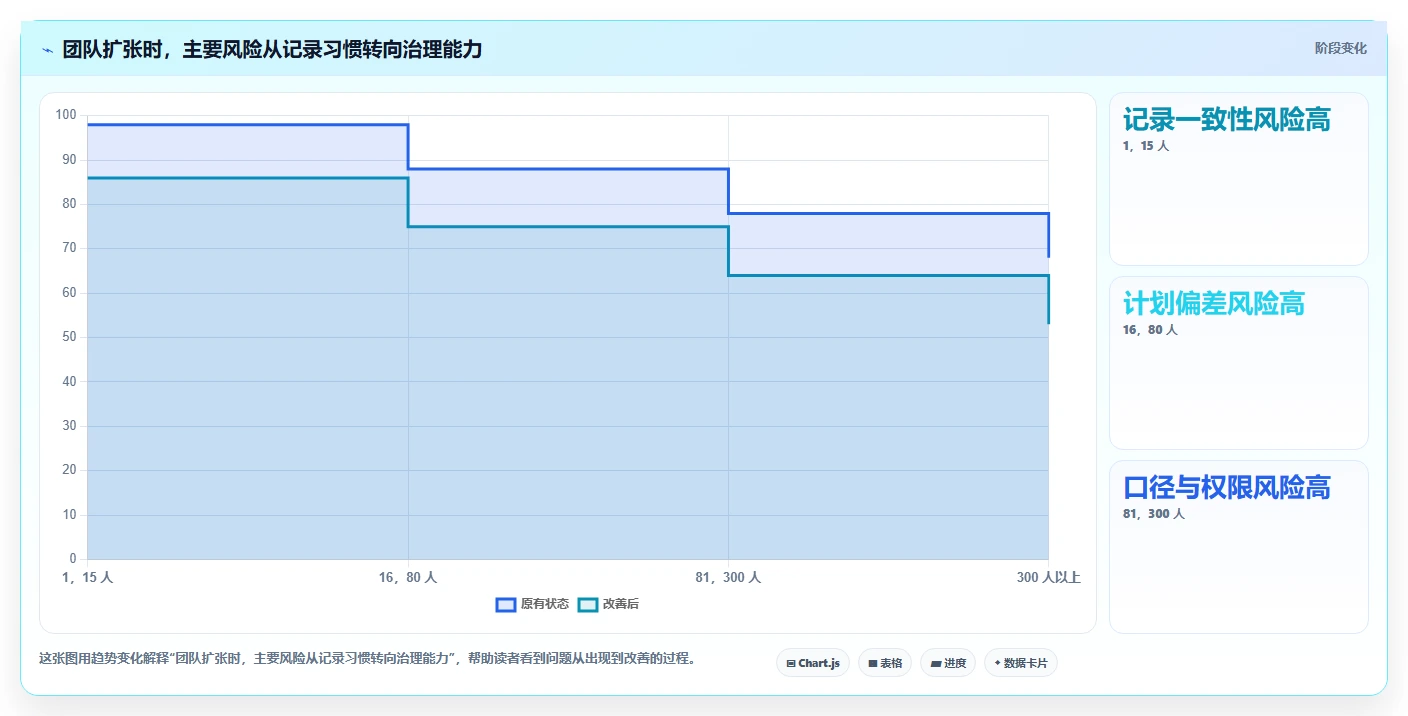Click the y-axis value 0
1408x716 pixels.
point(73,559)
